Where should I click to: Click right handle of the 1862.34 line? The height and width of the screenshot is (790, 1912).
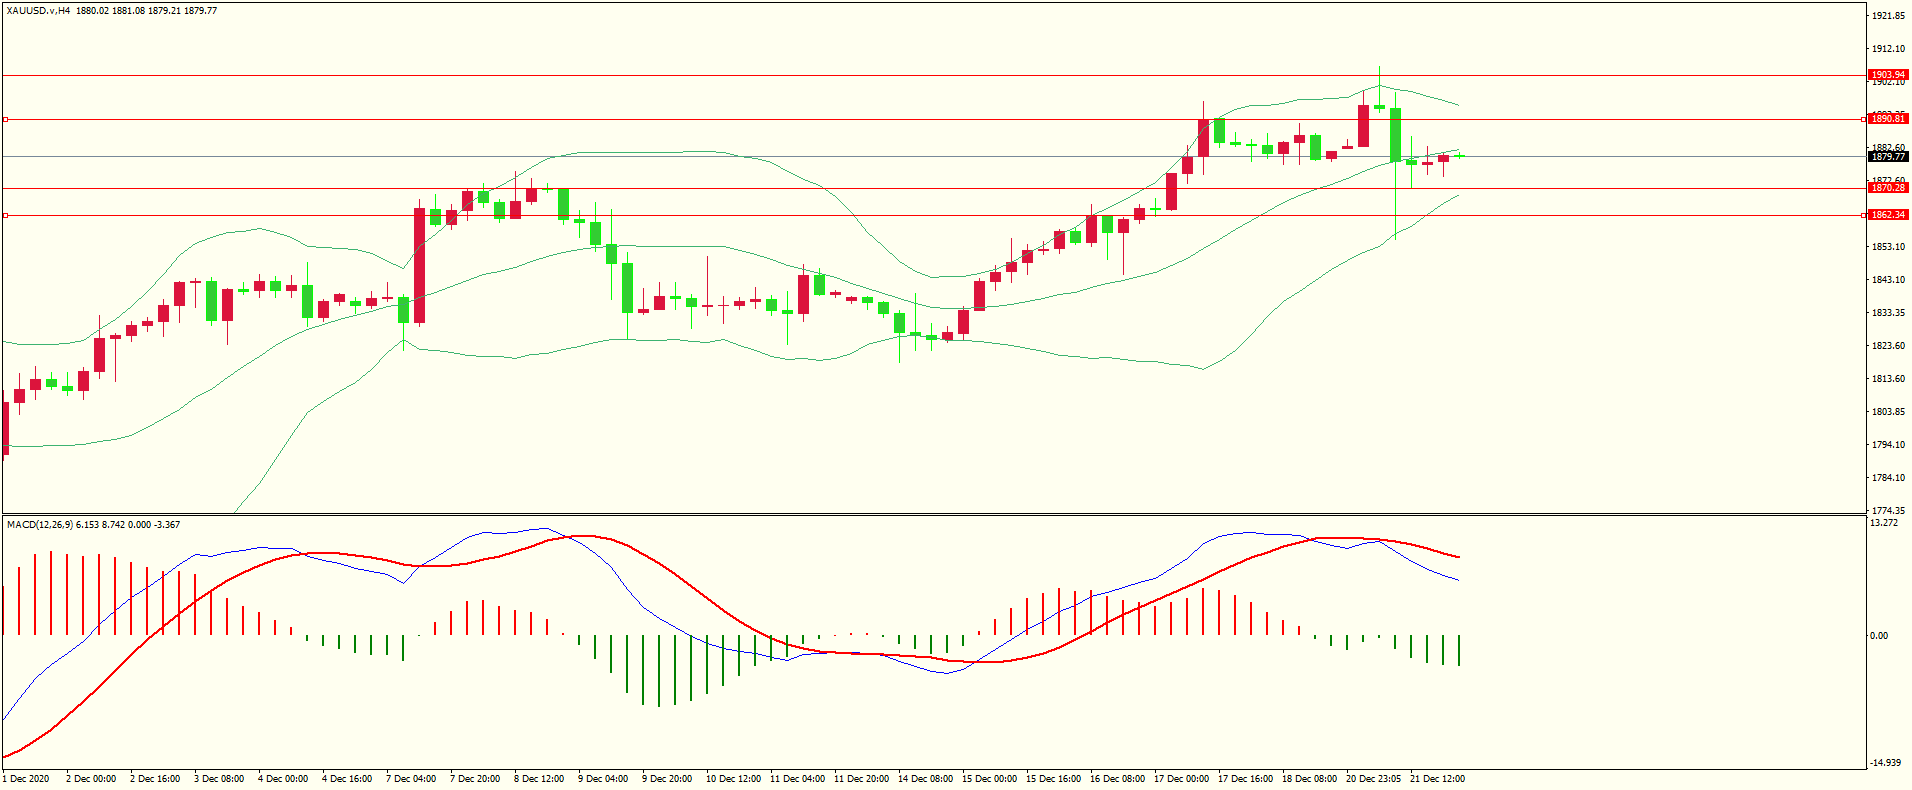(1863, 215)
